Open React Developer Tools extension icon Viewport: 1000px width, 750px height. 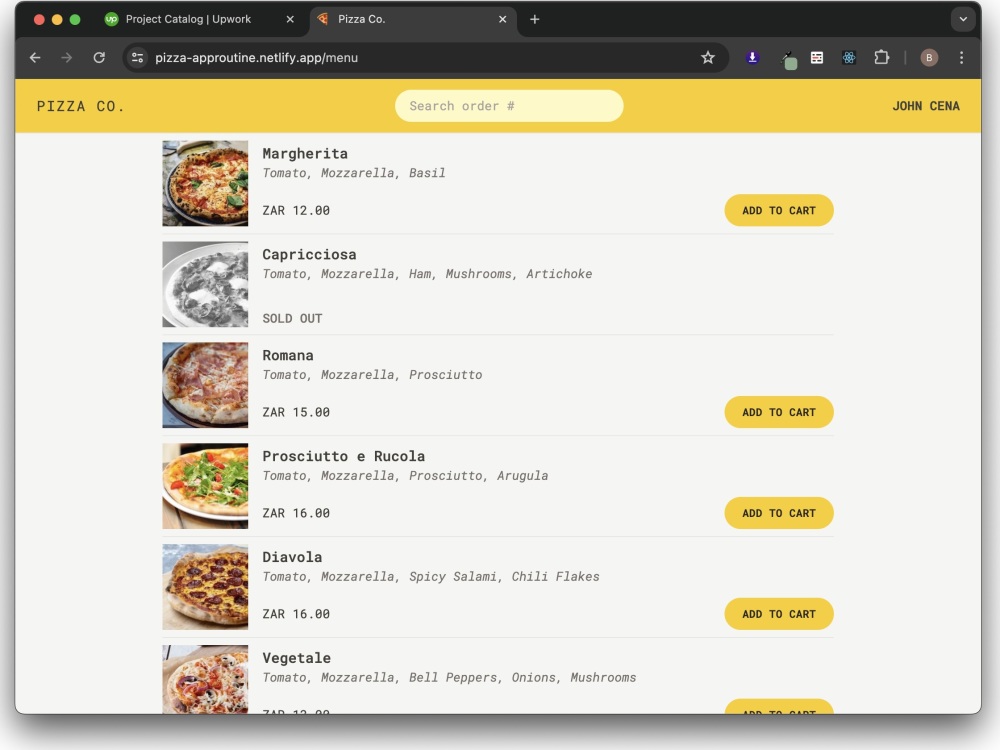[x=849, y=58]
